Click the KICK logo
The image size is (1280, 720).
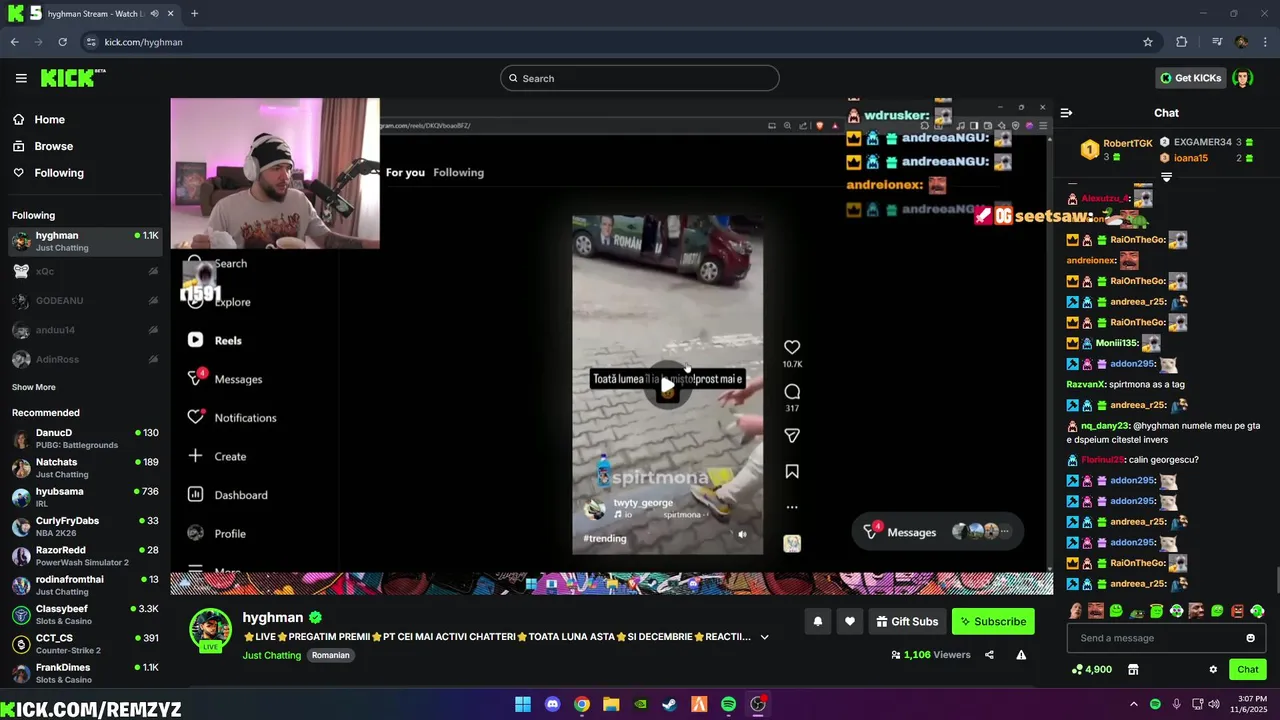[73, 78]
